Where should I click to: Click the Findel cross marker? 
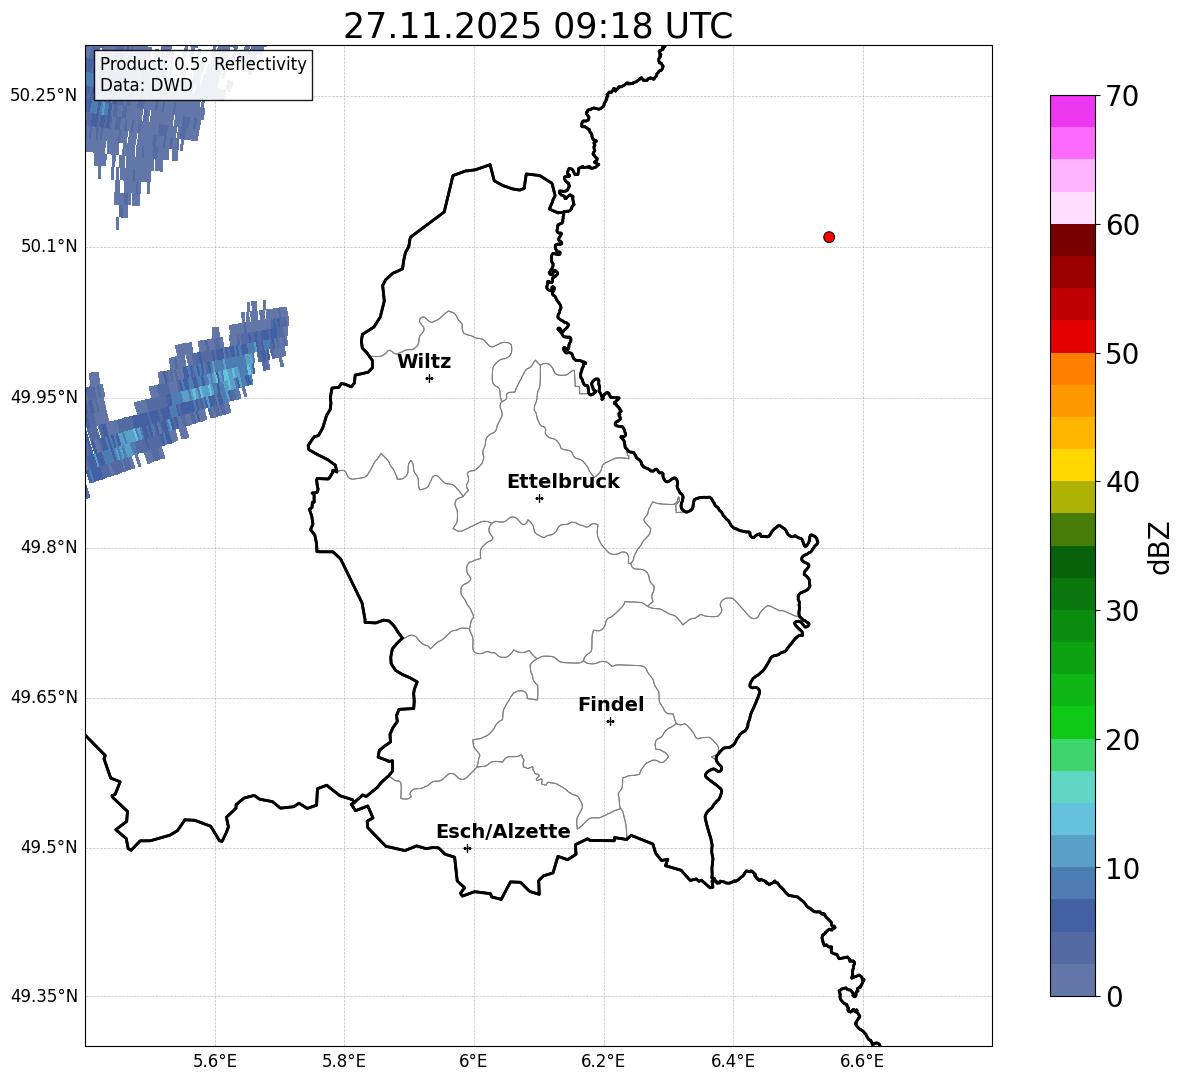(610, 722)
